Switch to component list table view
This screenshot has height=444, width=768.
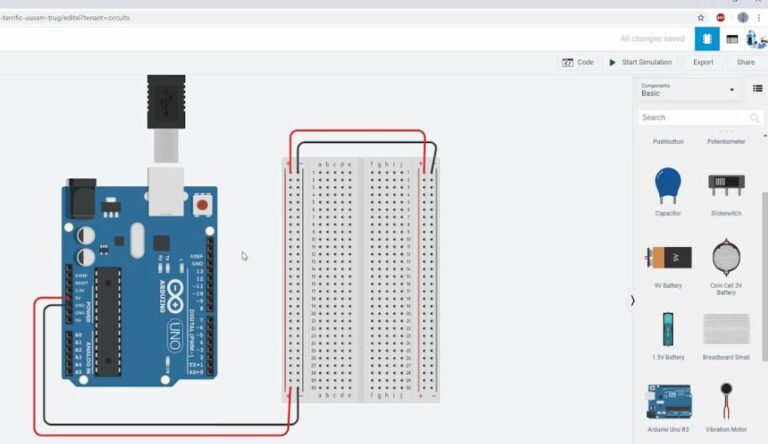coord(732,39)
